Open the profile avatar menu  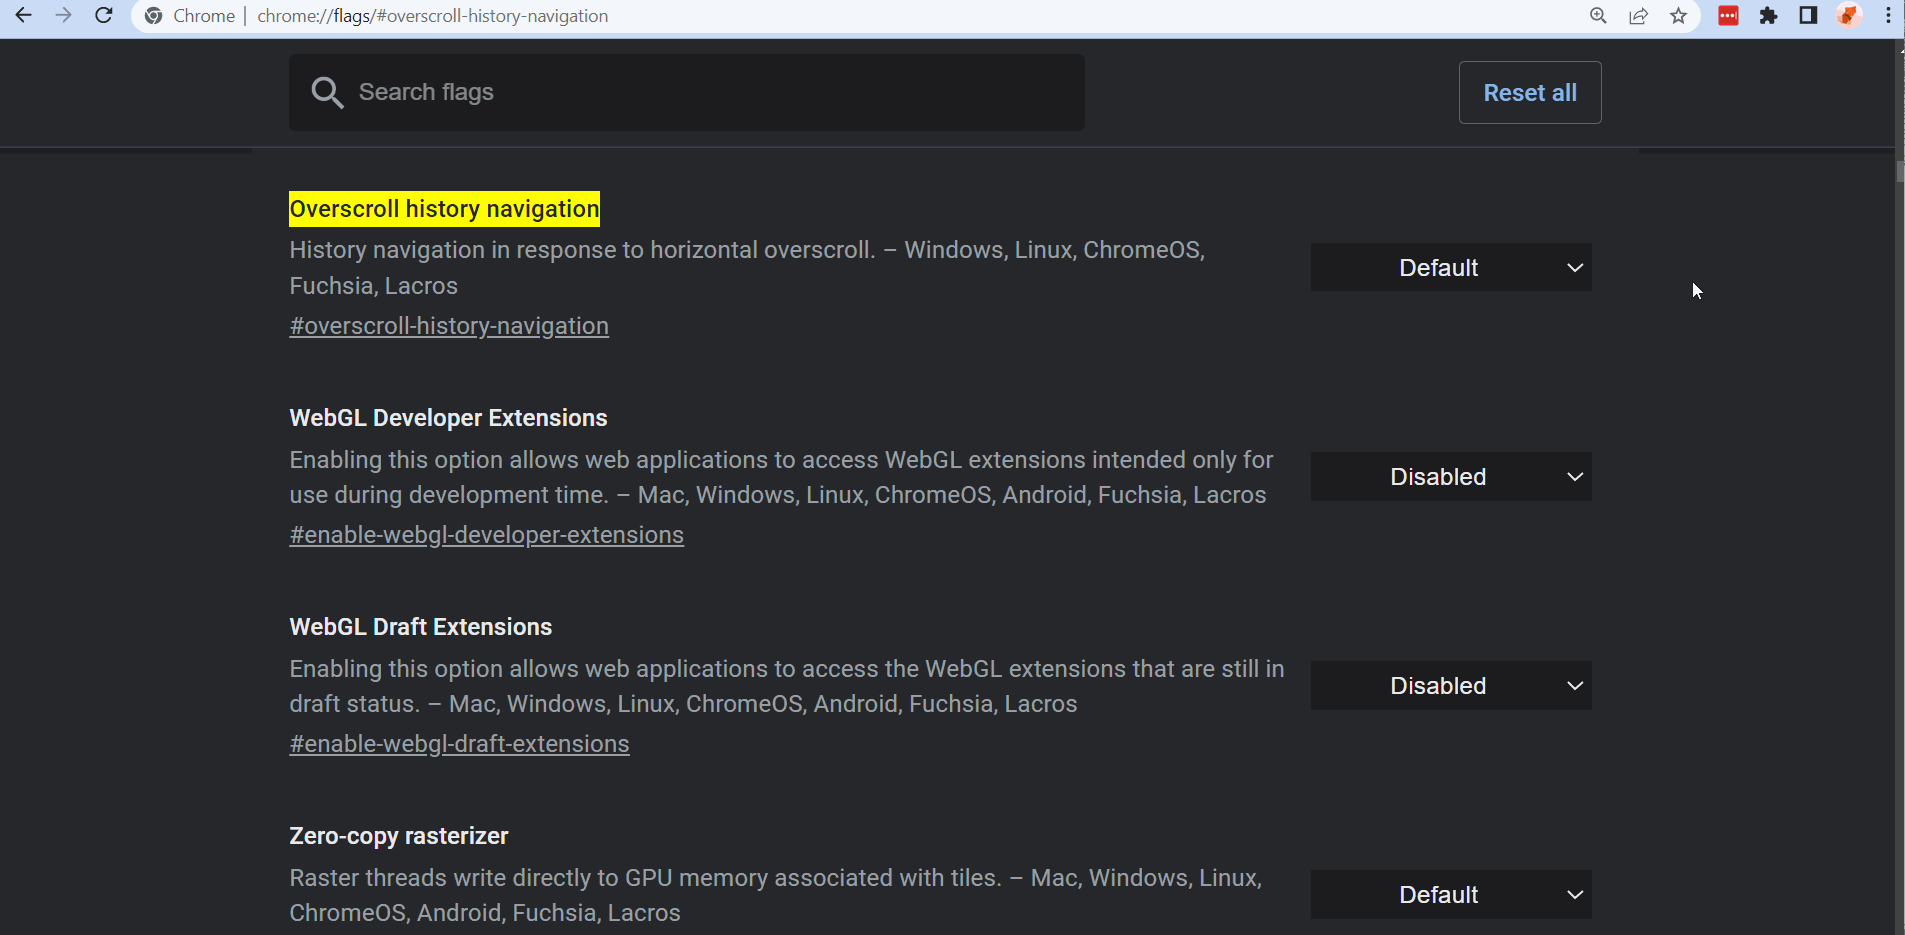point(1848,16)
